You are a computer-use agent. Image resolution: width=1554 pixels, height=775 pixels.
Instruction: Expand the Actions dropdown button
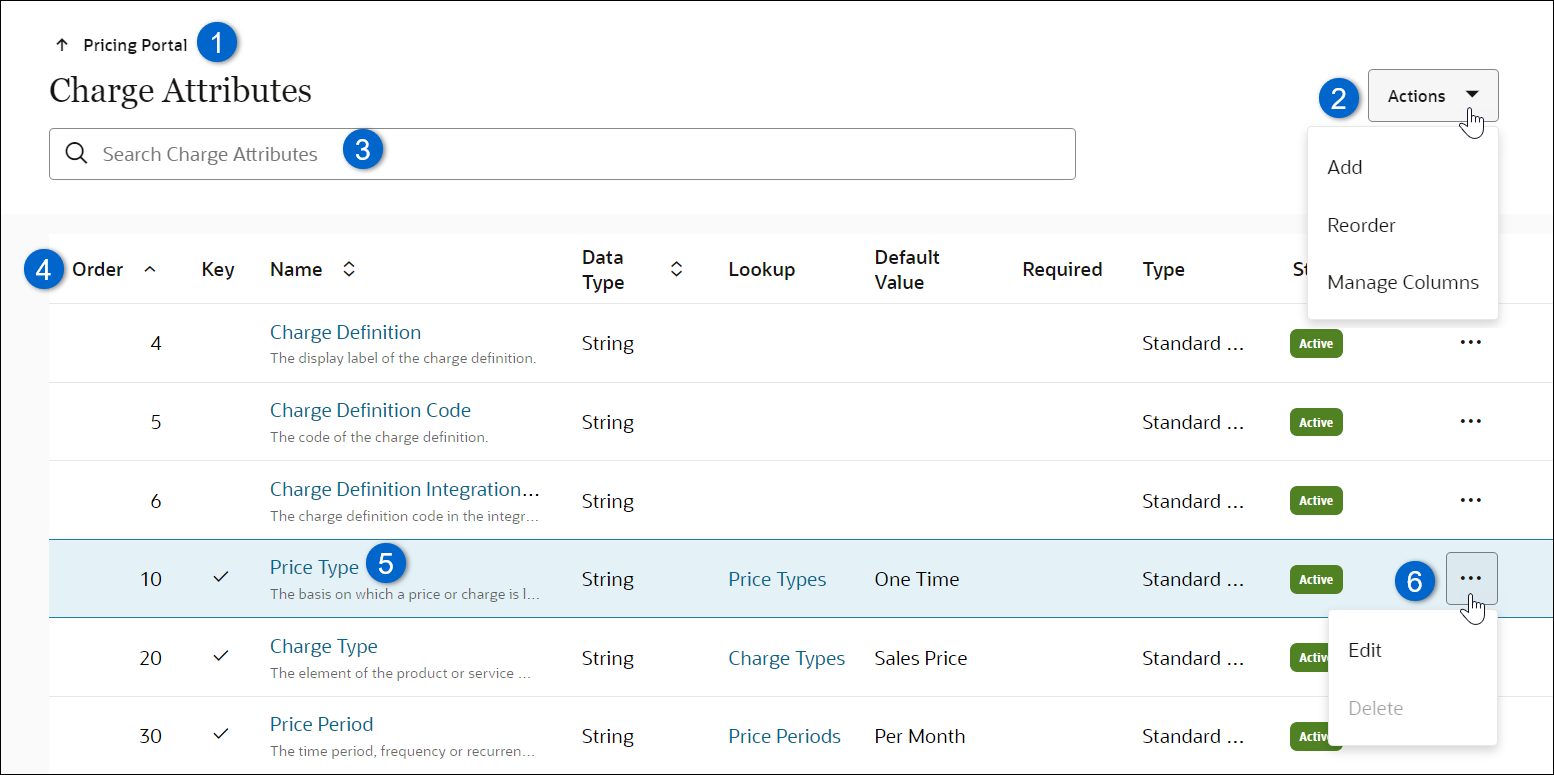pyautogui.click(x=1432, y=96)
